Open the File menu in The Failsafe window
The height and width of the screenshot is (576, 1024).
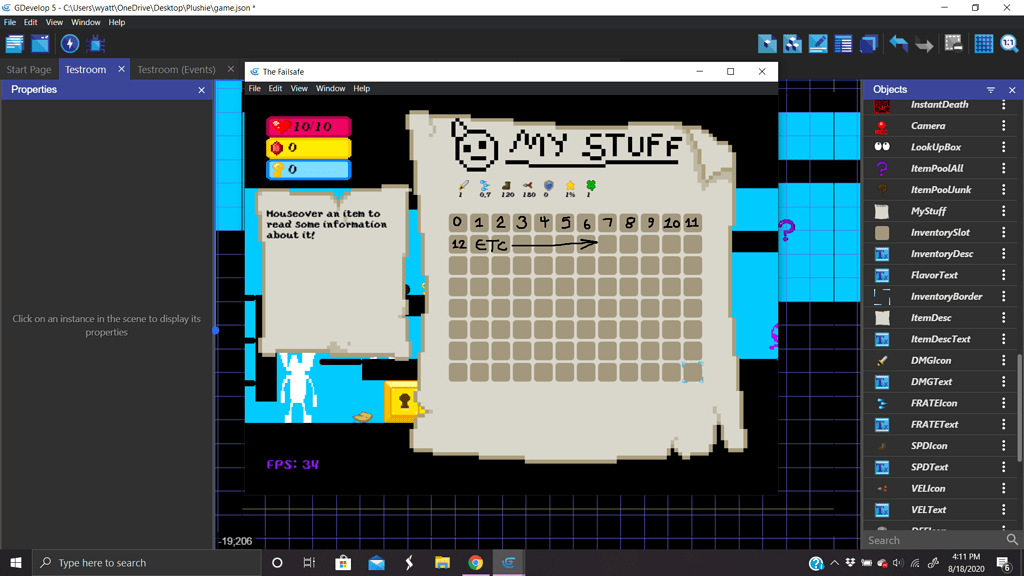pos(254,88)
